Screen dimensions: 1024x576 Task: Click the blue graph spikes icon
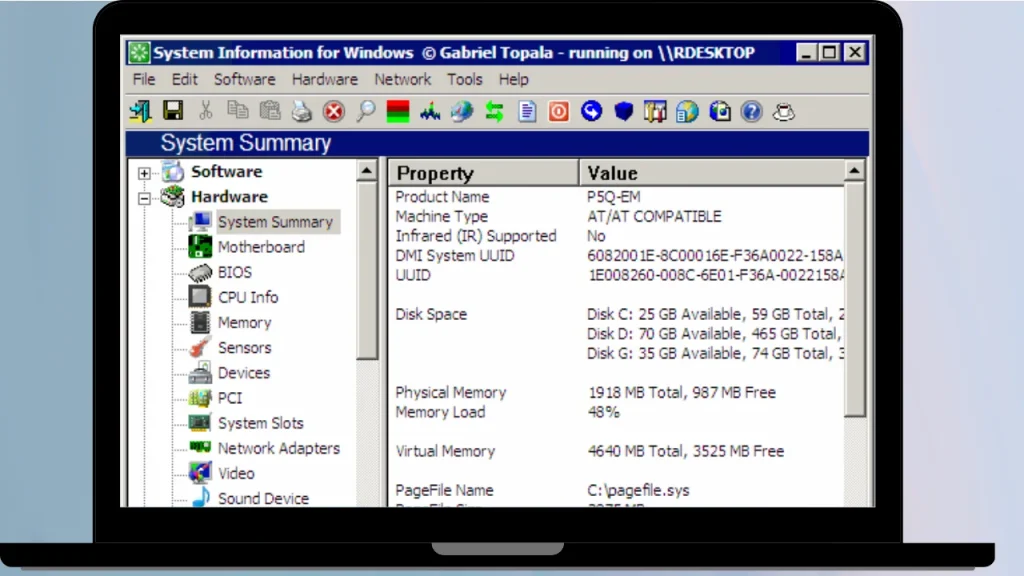point(430,112)
